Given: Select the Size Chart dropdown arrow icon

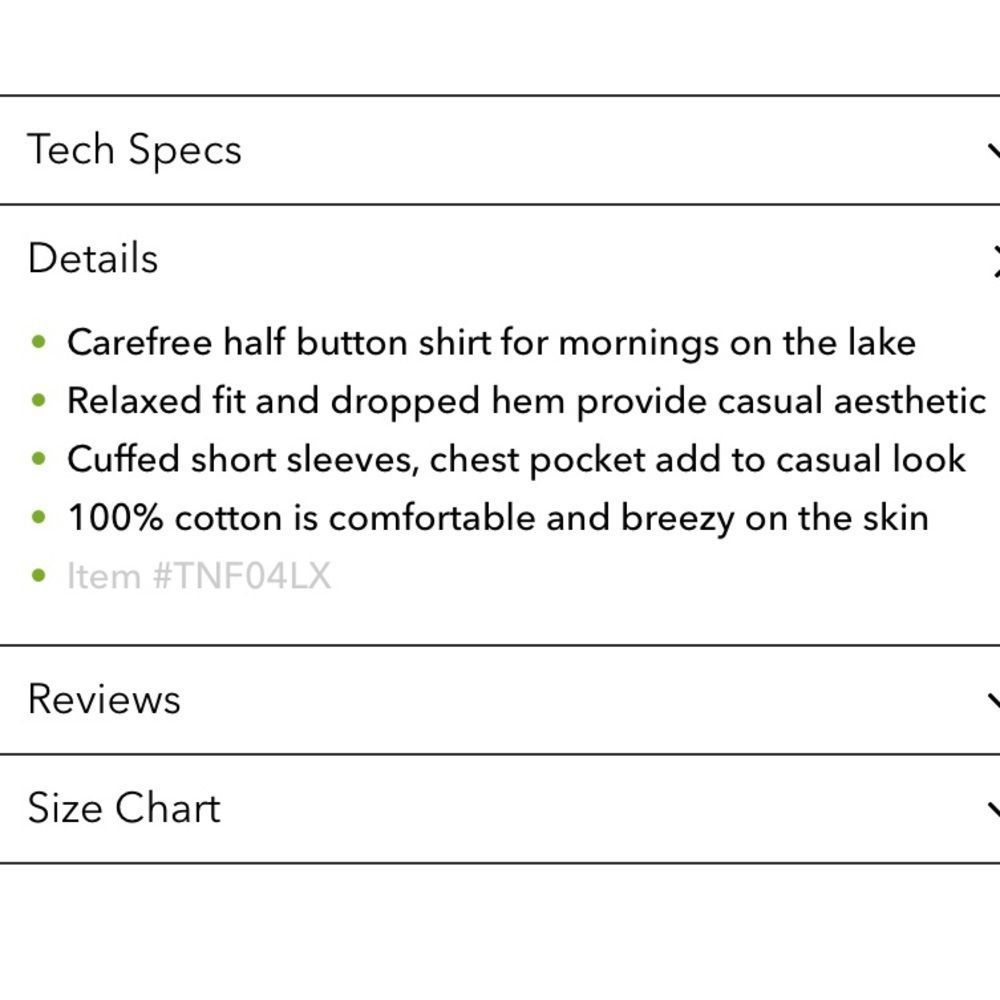Looking at the screenshot, I should click(994, 807).
